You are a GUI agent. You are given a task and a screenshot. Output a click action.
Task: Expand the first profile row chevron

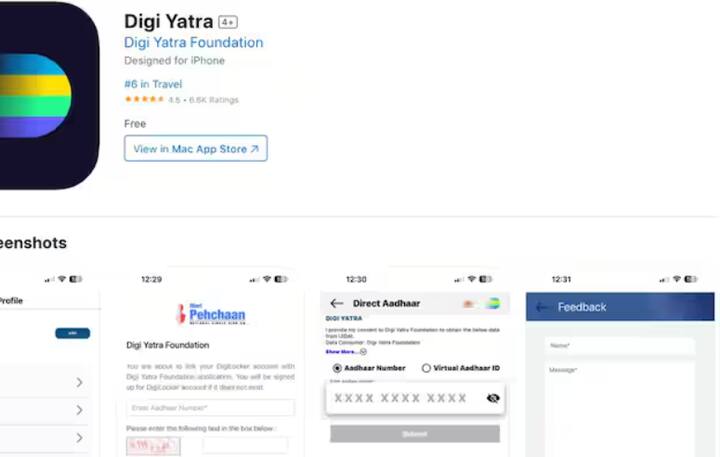click(x=79, y=382)
